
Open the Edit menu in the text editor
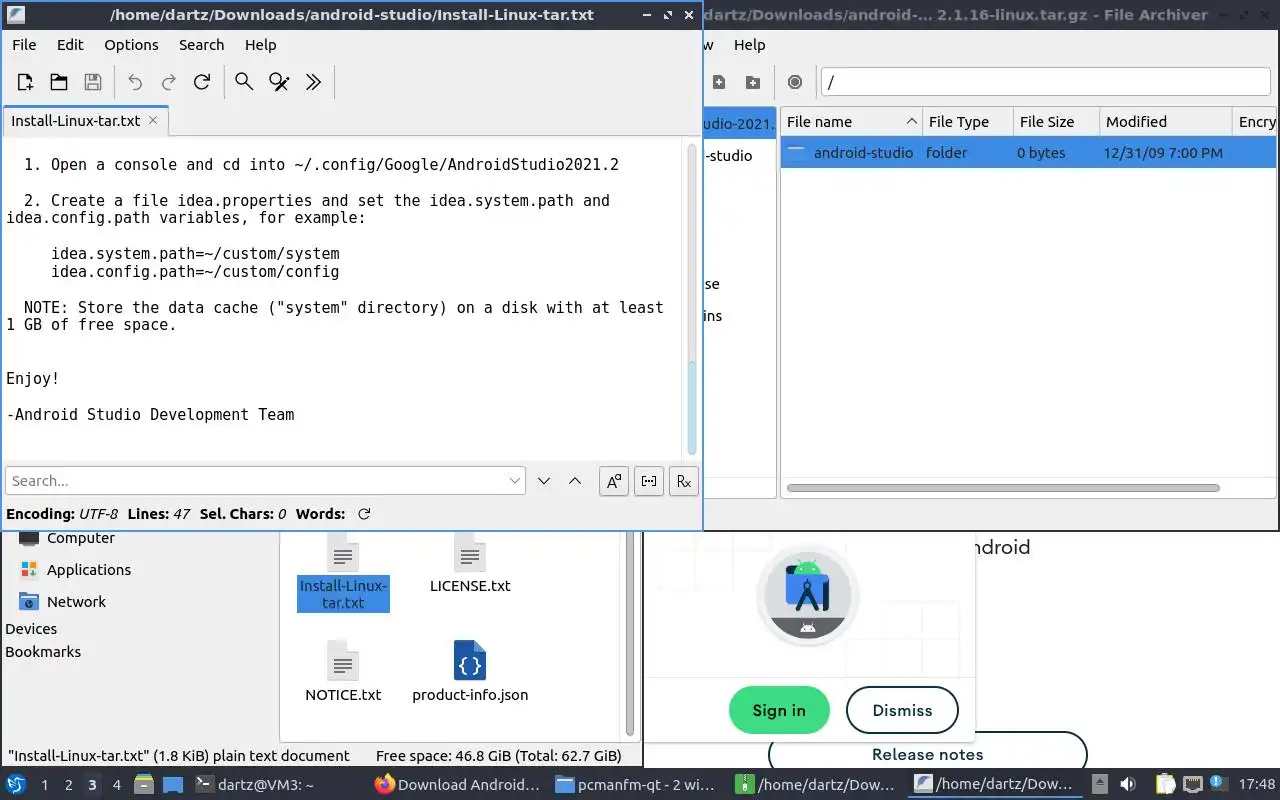point(70,45)
